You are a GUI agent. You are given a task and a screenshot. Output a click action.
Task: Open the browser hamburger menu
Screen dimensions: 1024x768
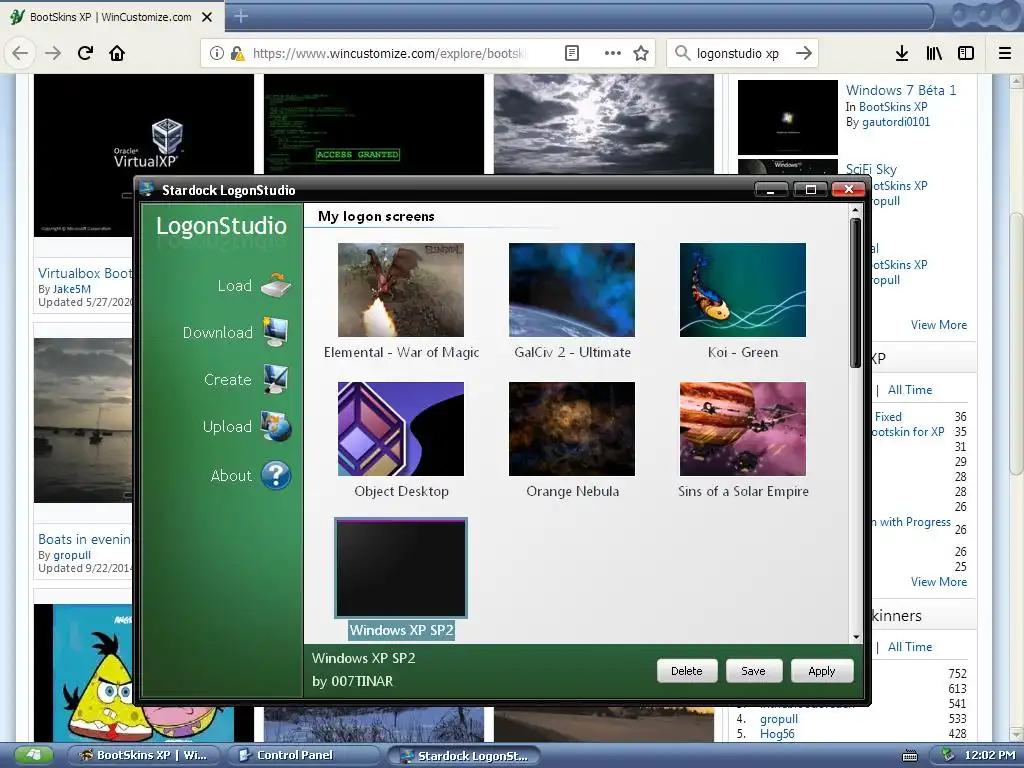coord(1005,54)
